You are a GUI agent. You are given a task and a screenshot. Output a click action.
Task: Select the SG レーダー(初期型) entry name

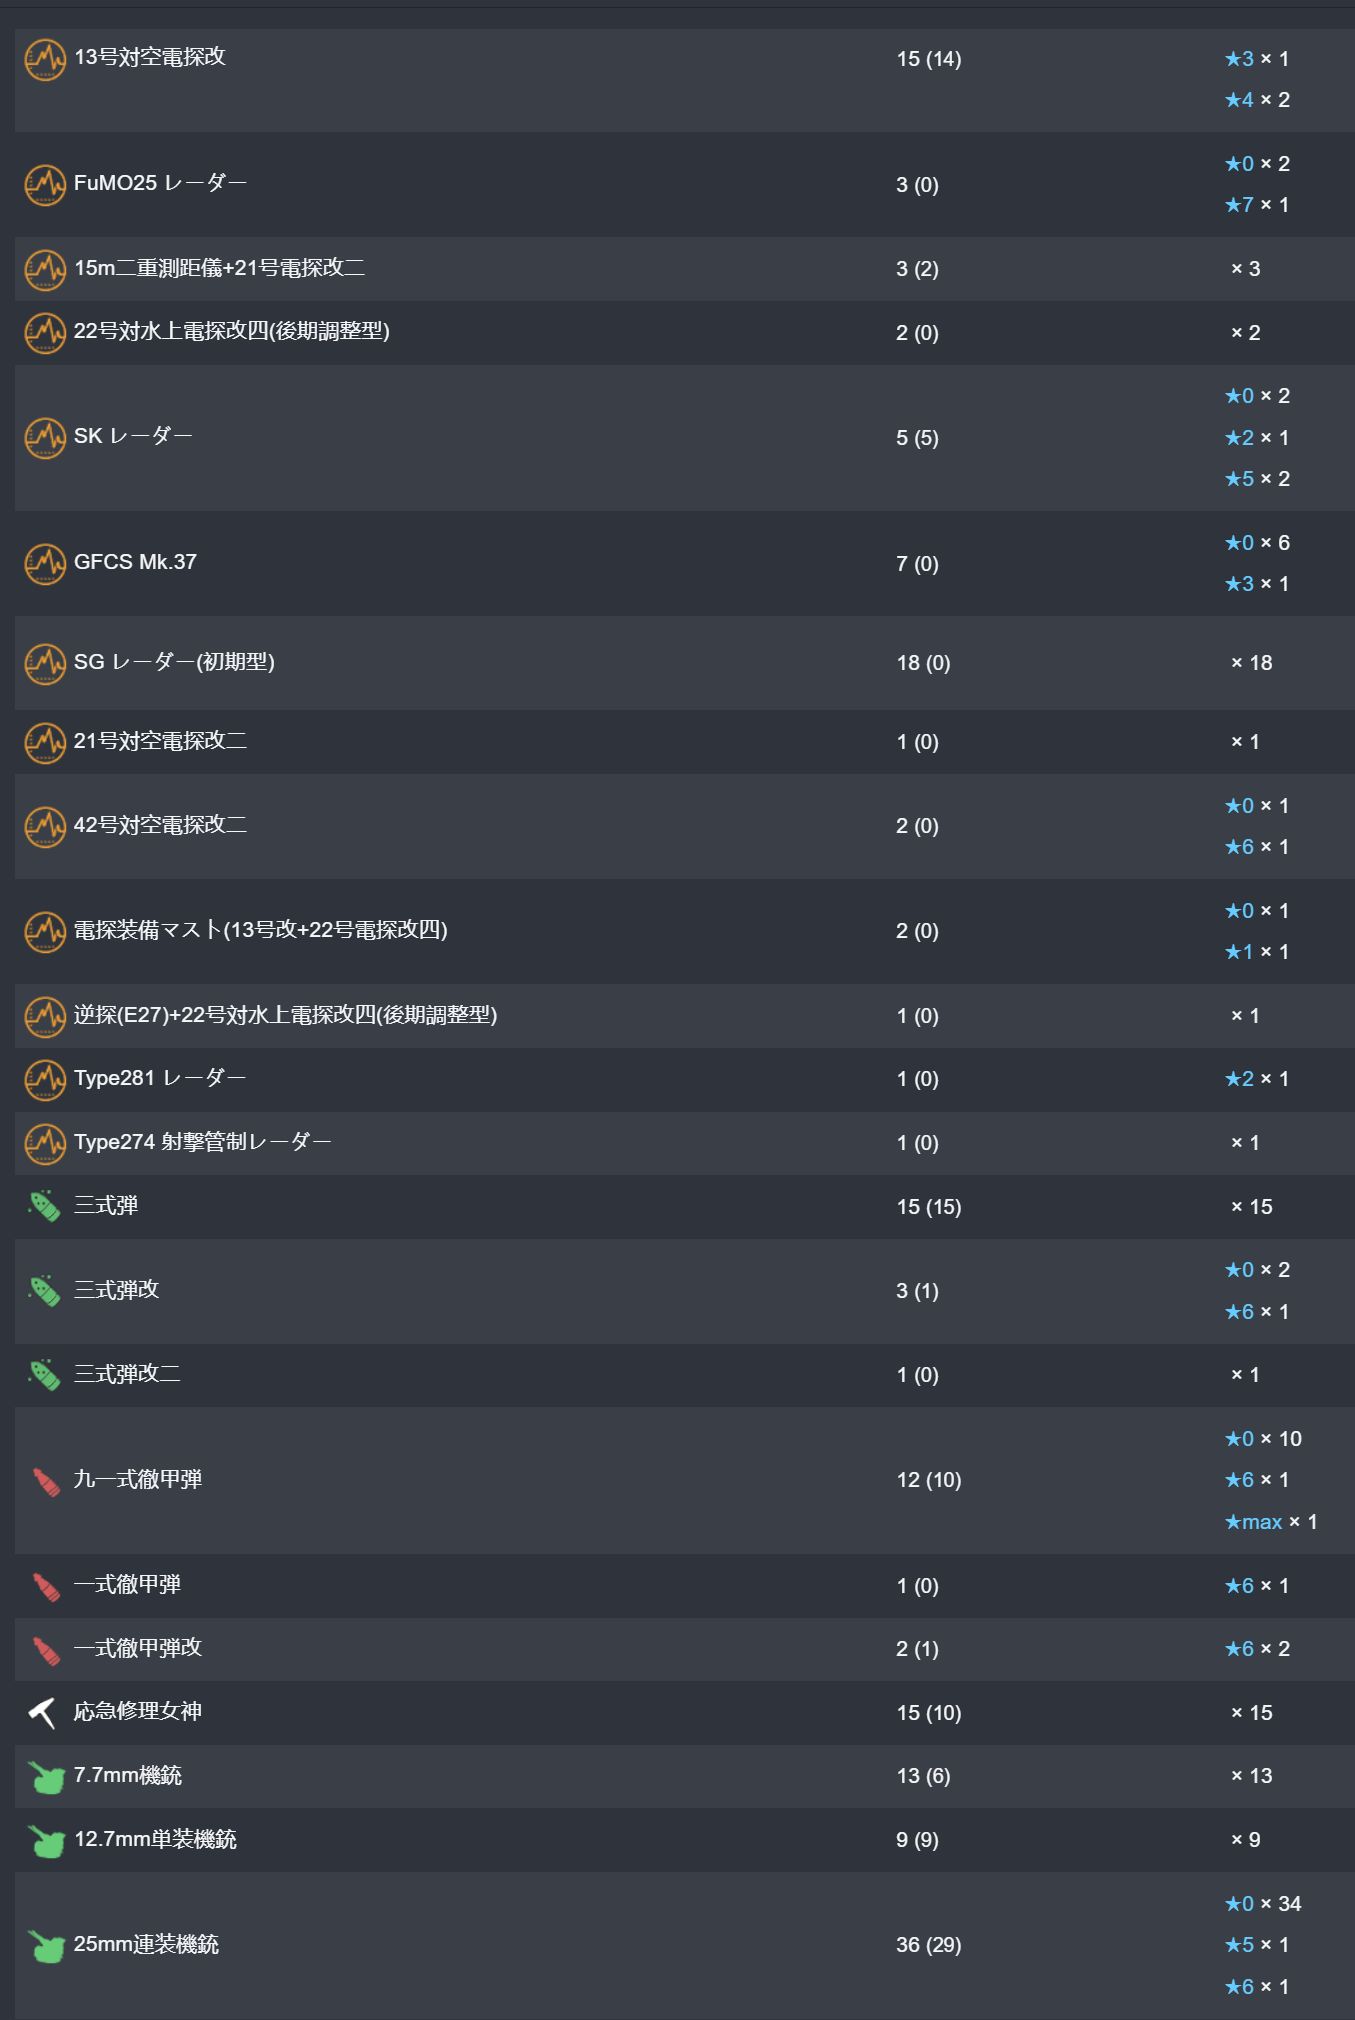tap(174, 662)
